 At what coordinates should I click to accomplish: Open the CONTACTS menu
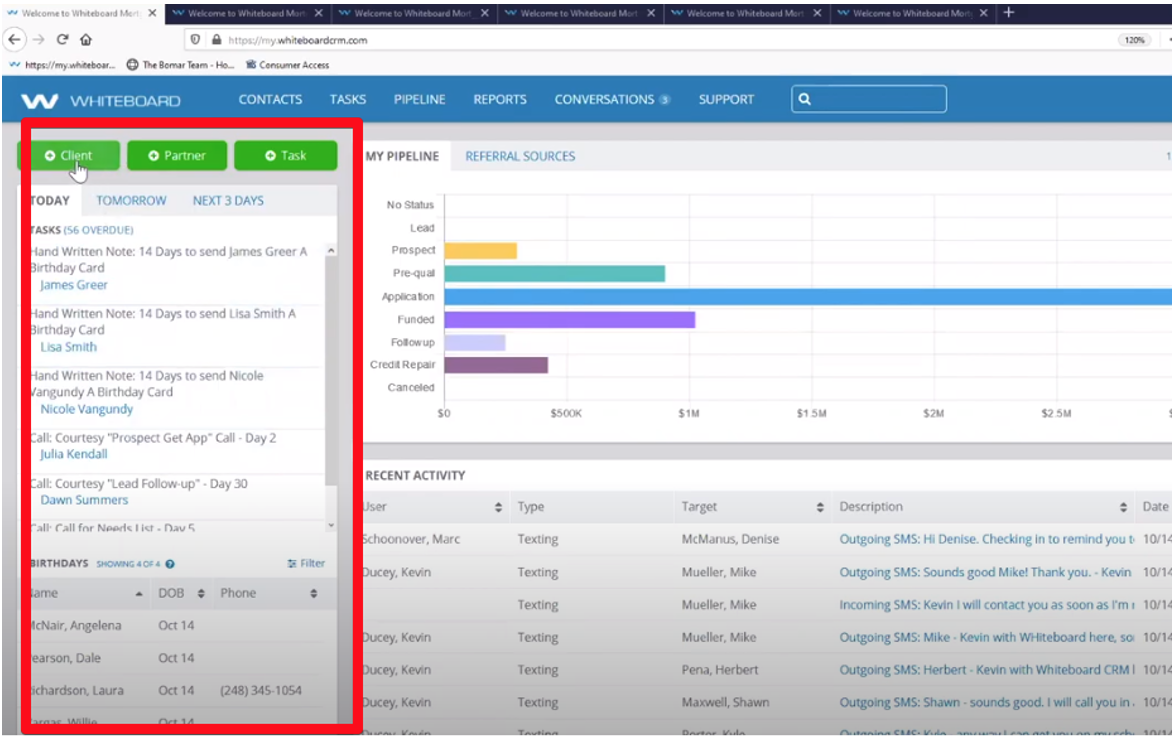point(271,99)
